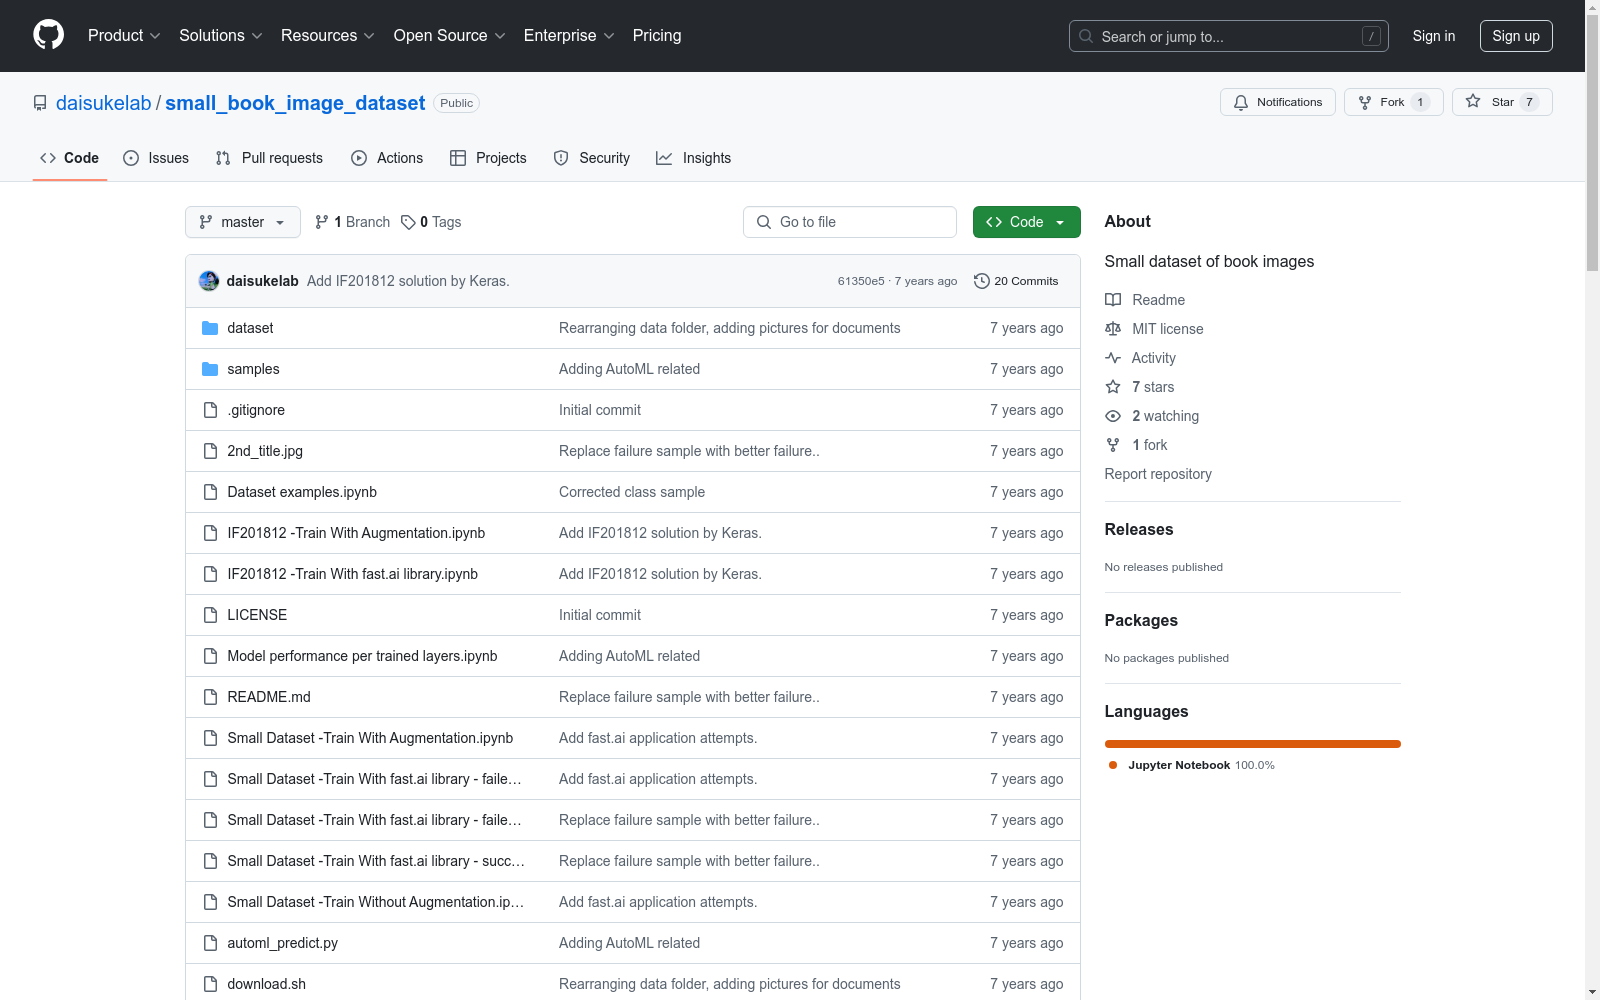Image resolution: width=1600 pixels, height=1000 pixels.
Task: Click the fork icon beside 1 fork
Action: click(1113, 445)
